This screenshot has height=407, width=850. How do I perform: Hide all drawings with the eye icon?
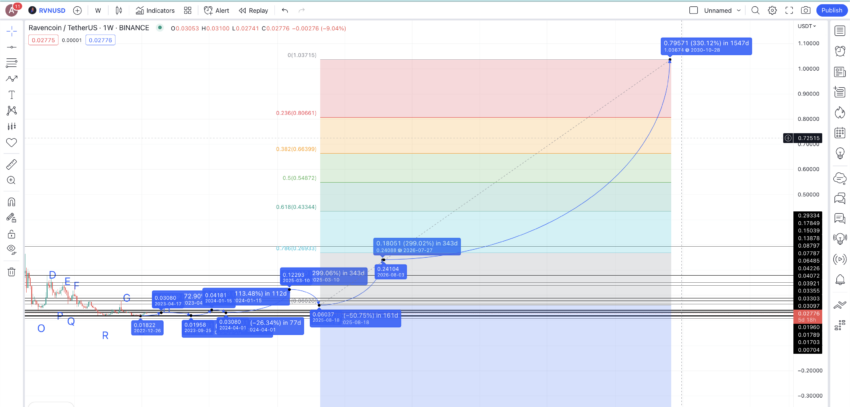coord(11,248)
